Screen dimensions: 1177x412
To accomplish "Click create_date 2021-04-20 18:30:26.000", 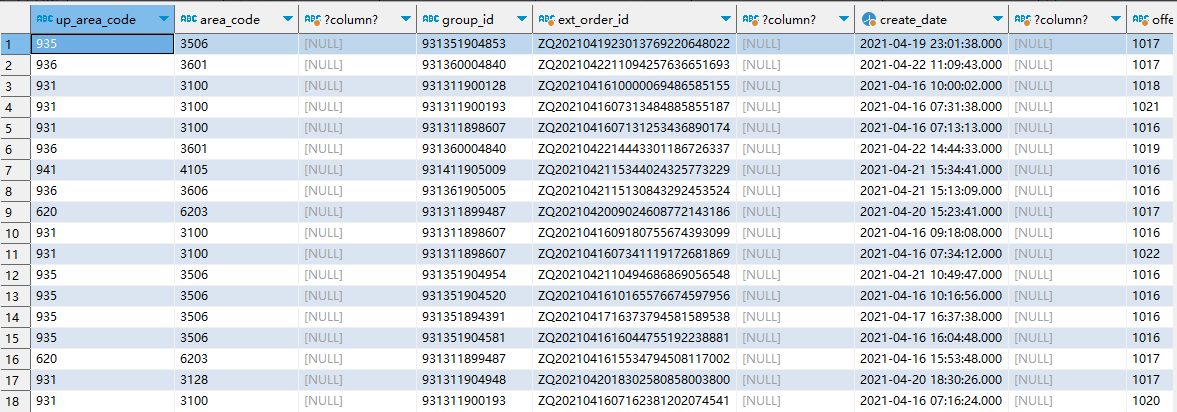I will point(932,380).
